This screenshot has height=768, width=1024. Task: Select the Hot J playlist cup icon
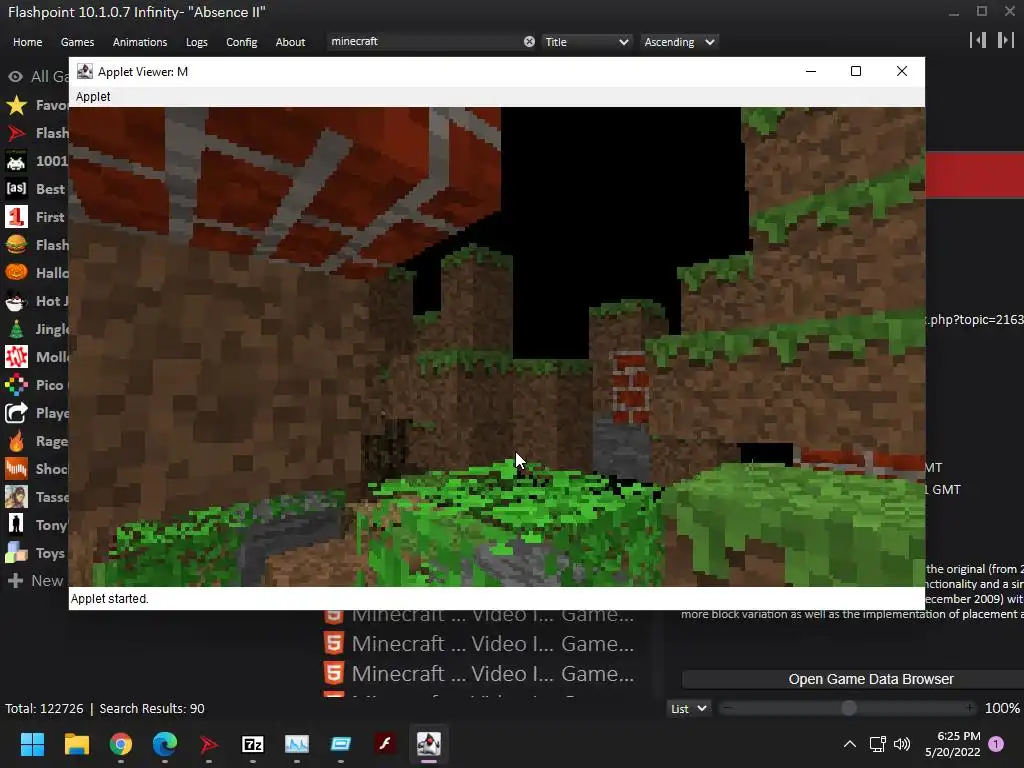click(16, 301)
